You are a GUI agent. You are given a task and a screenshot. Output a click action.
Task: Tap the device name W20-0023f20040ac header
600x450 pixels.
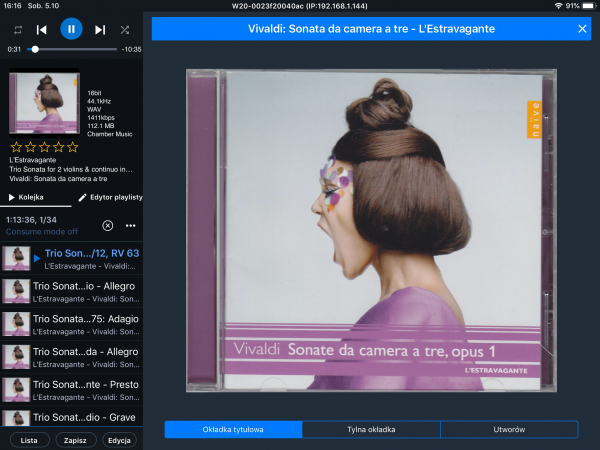[x=300, y=6]
